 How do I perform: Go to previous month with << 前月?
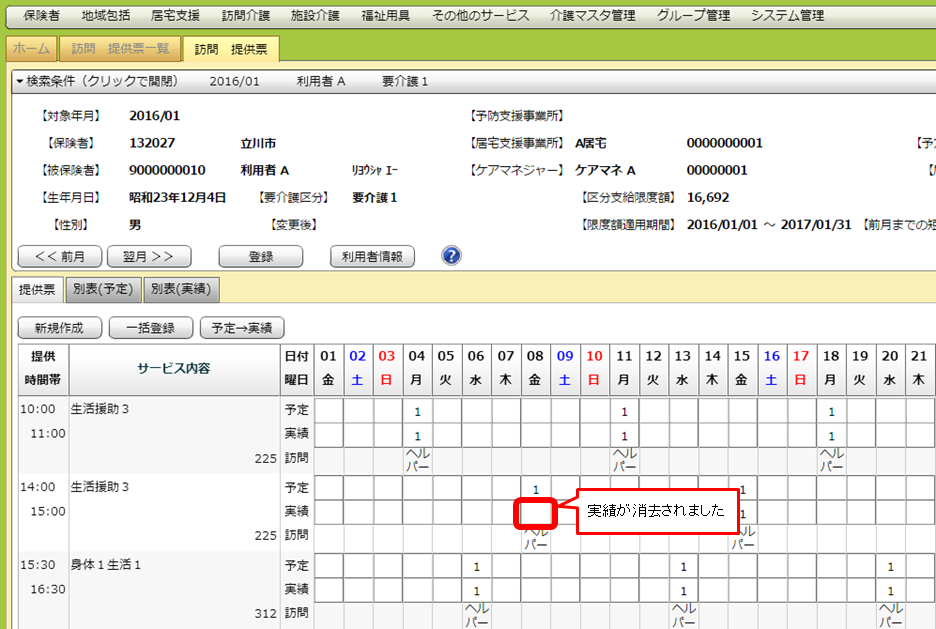59,257
